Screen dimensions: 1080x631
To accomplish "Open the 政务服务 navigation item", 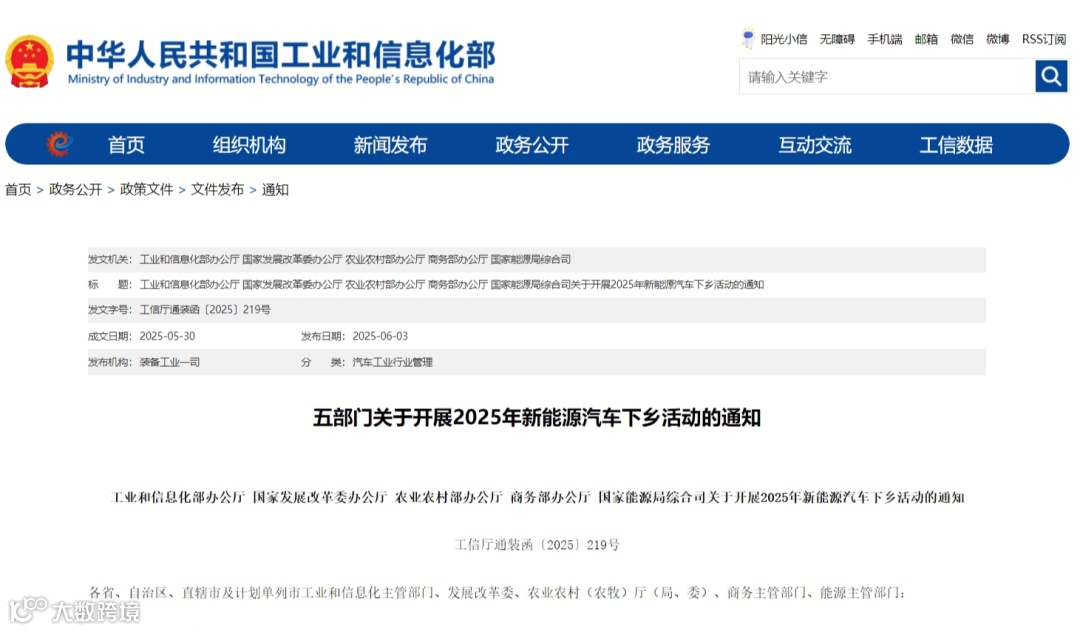I will click(673, 145).
